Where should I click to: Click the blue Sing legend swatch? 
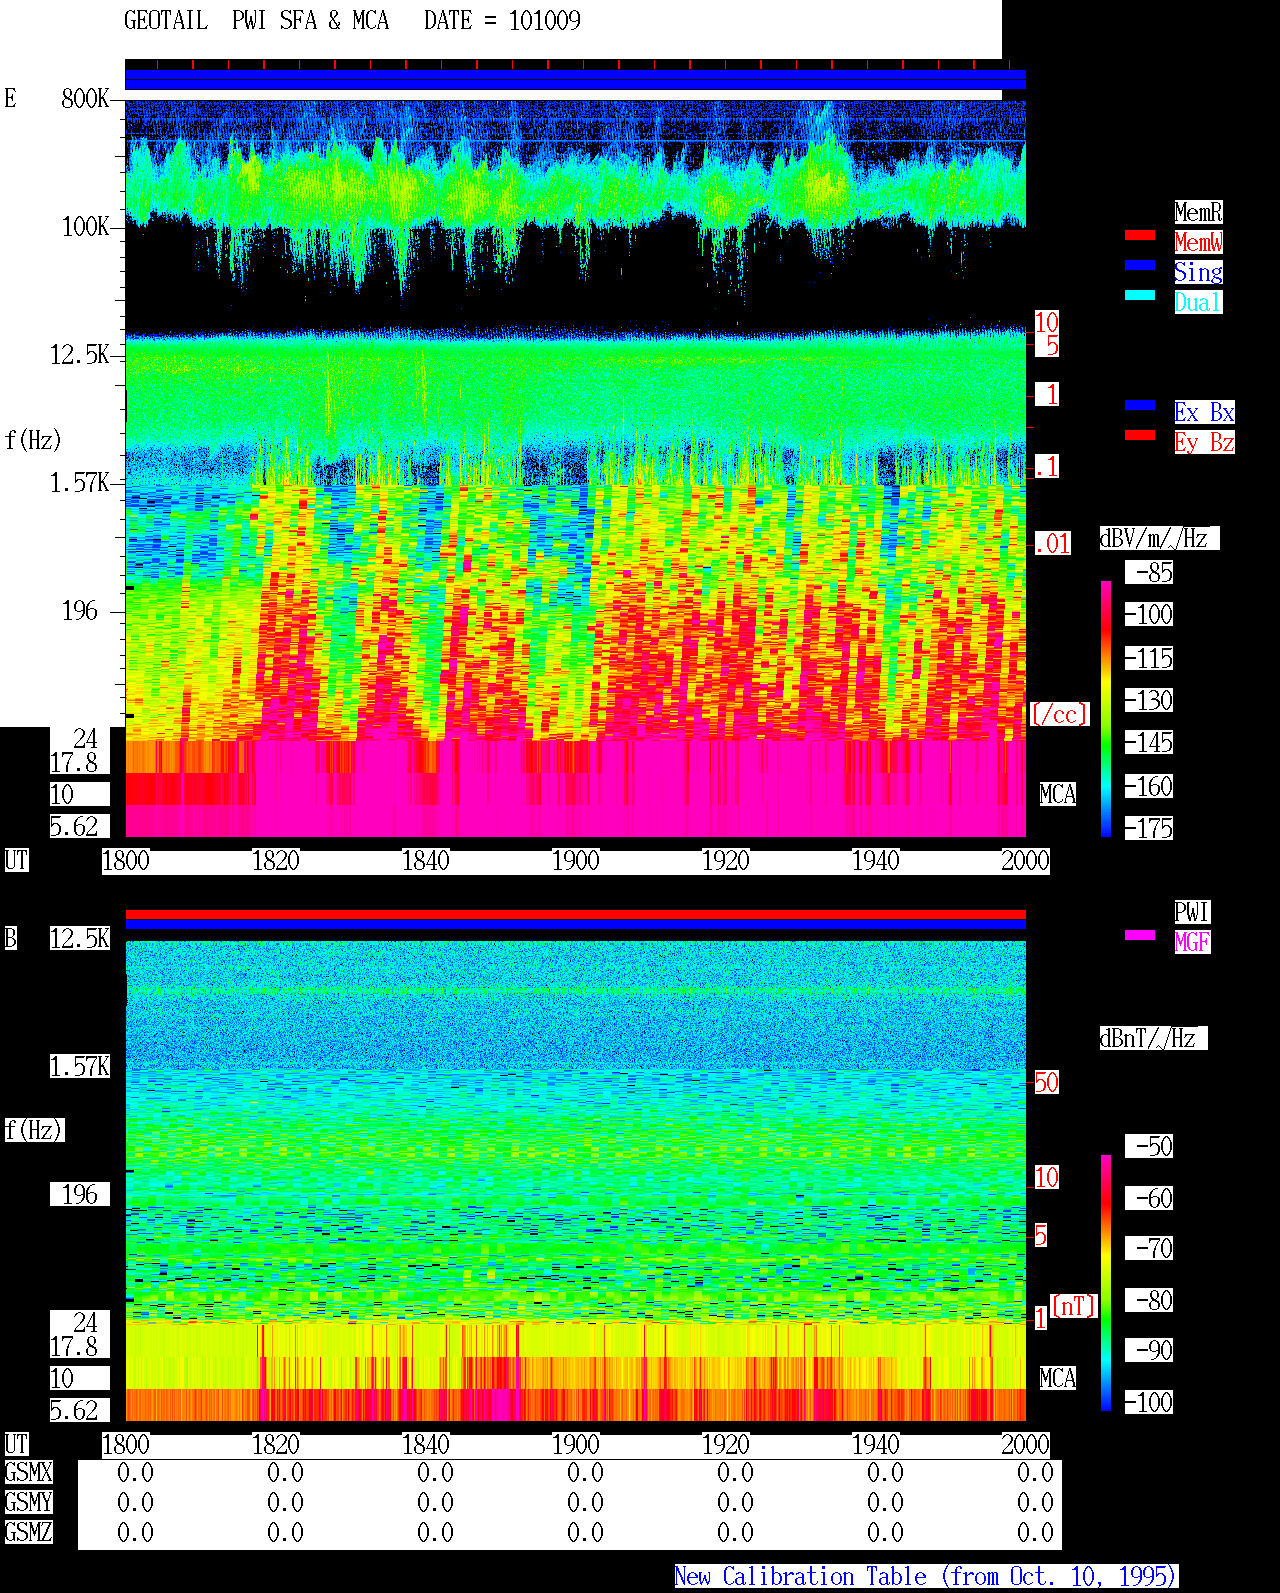point(1140,265)
